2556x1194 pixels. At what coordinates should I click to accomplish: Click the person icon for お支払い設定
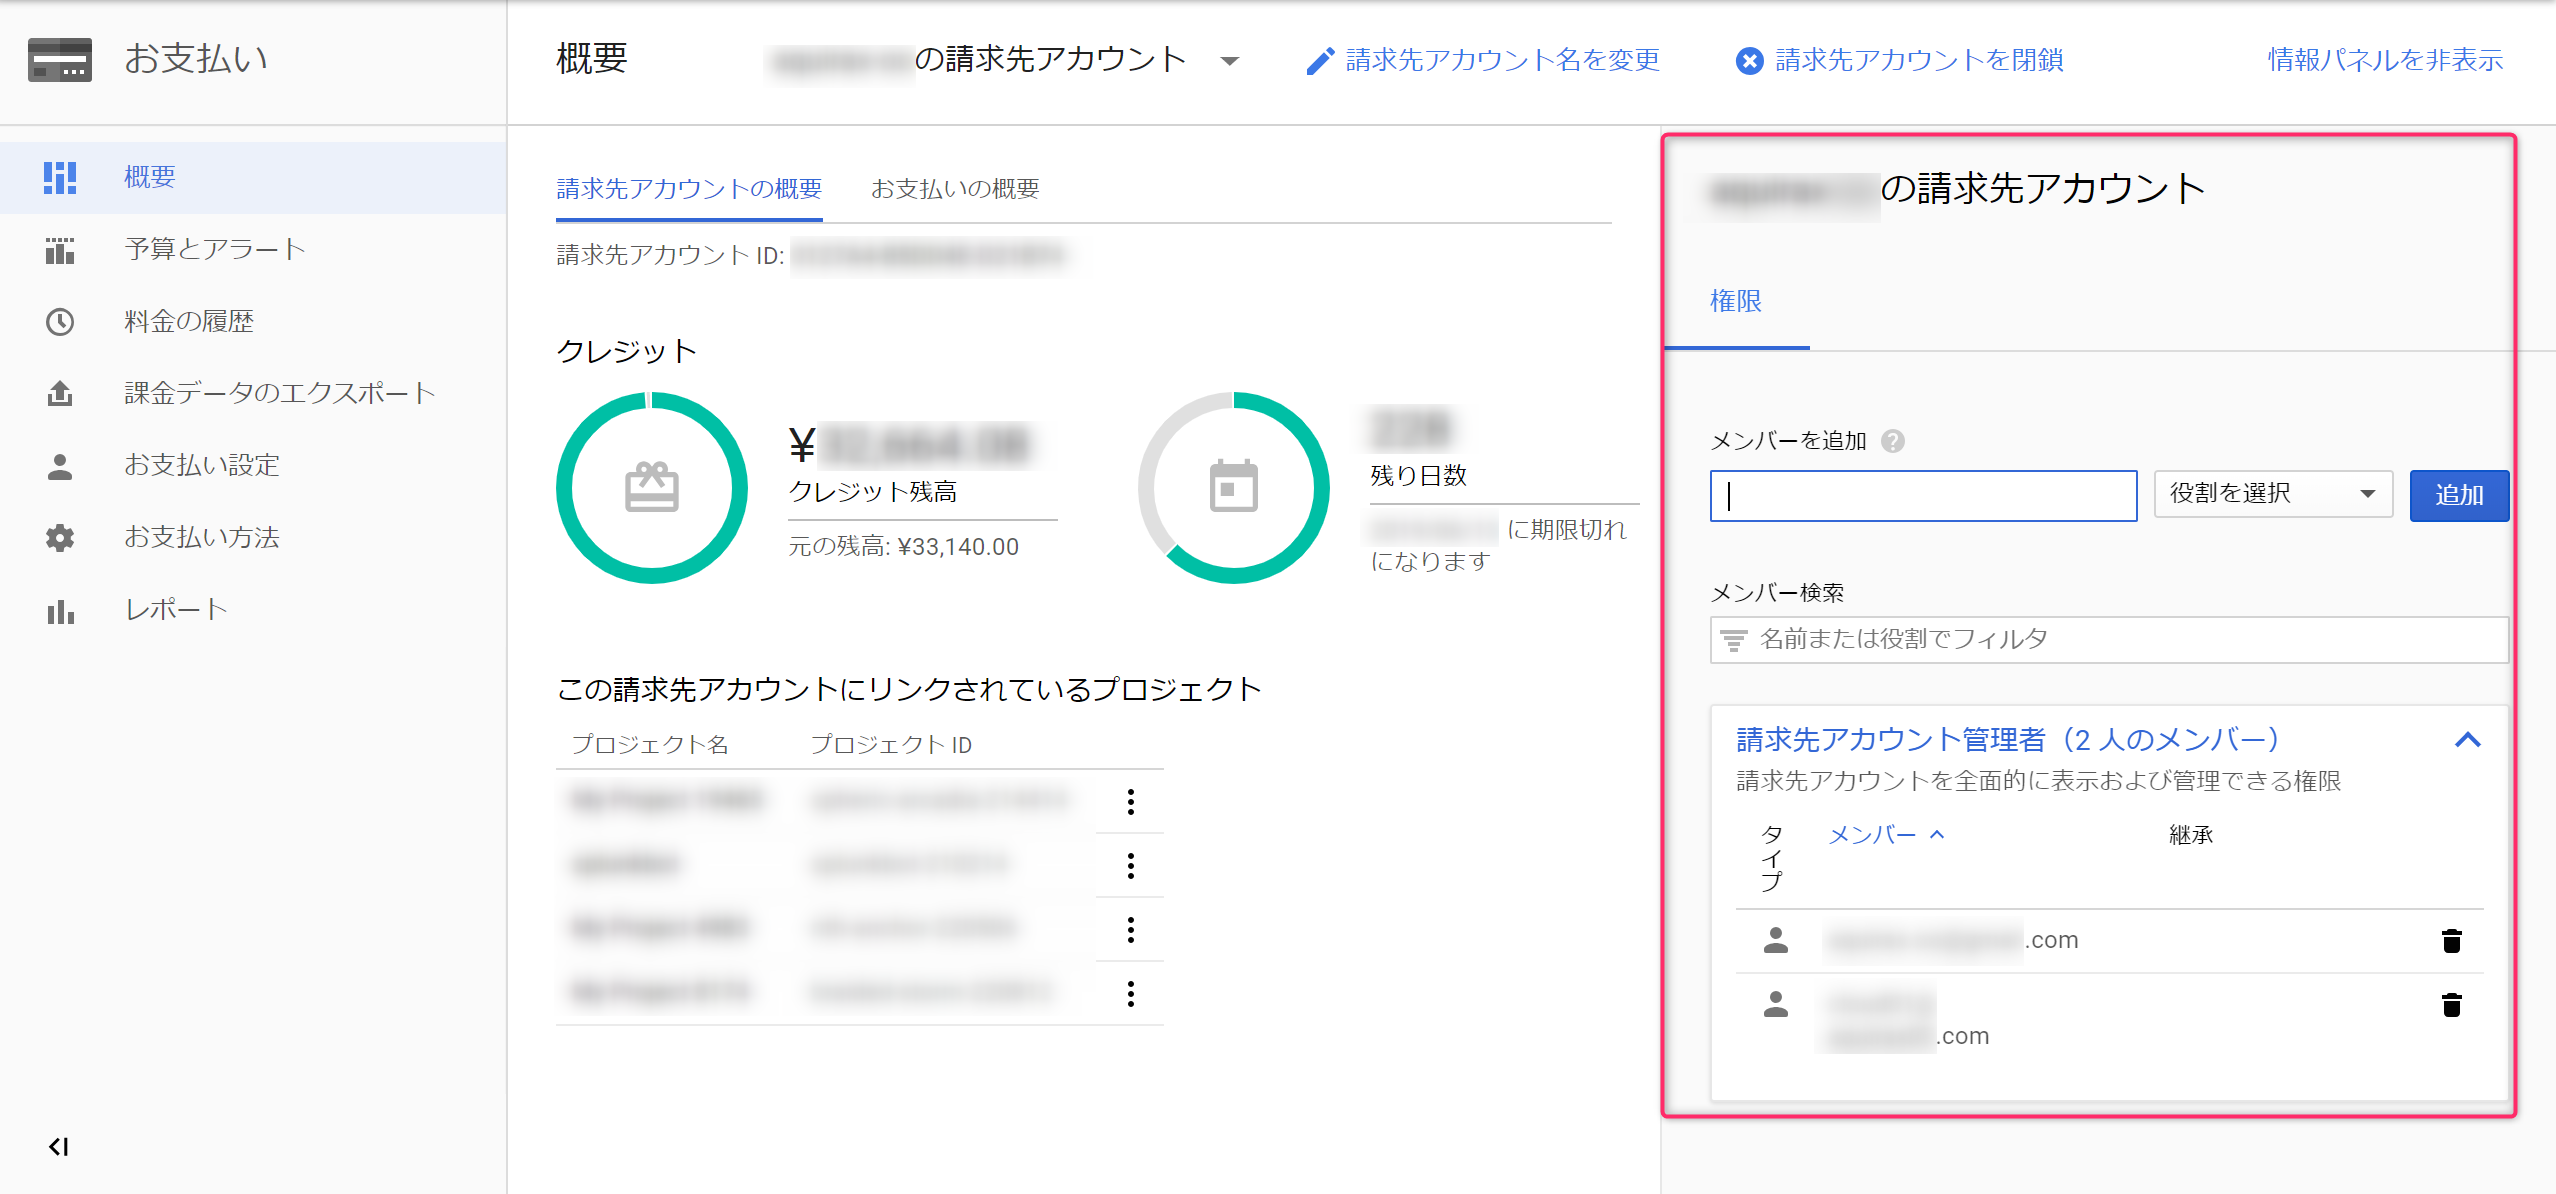[60, 466]
